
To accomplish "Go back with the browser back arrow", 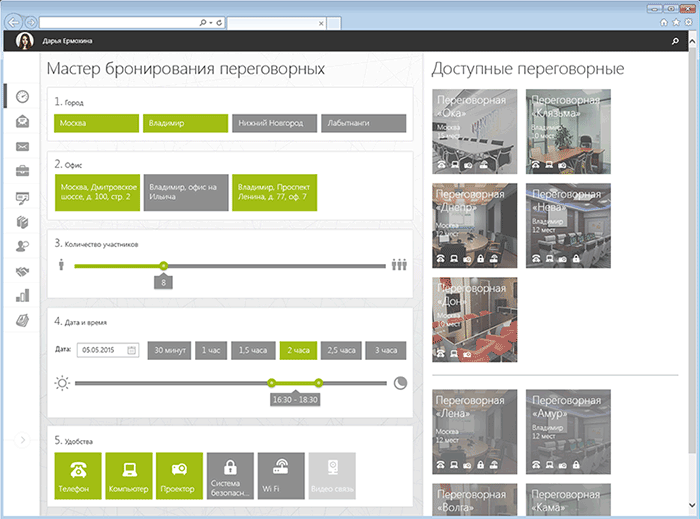I will (x=13, y=22).
